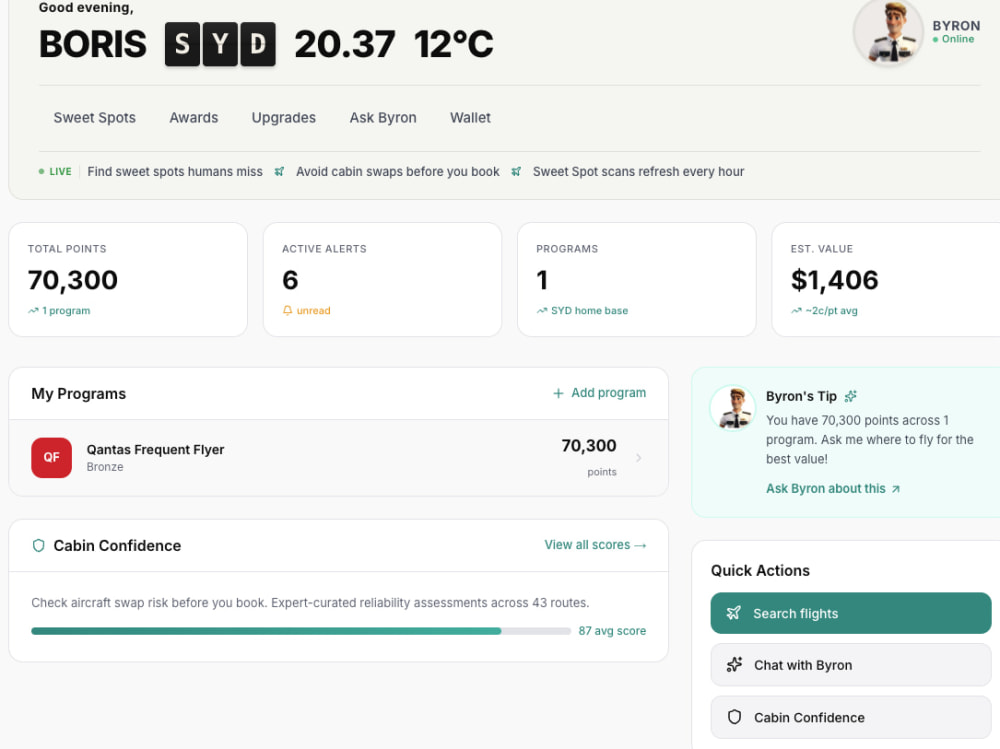The height and width of the screenshot is (749, 1000).
Task: Click the arrow icon after 'Ask Byron about this'
Action: click(x=895, y=489)
